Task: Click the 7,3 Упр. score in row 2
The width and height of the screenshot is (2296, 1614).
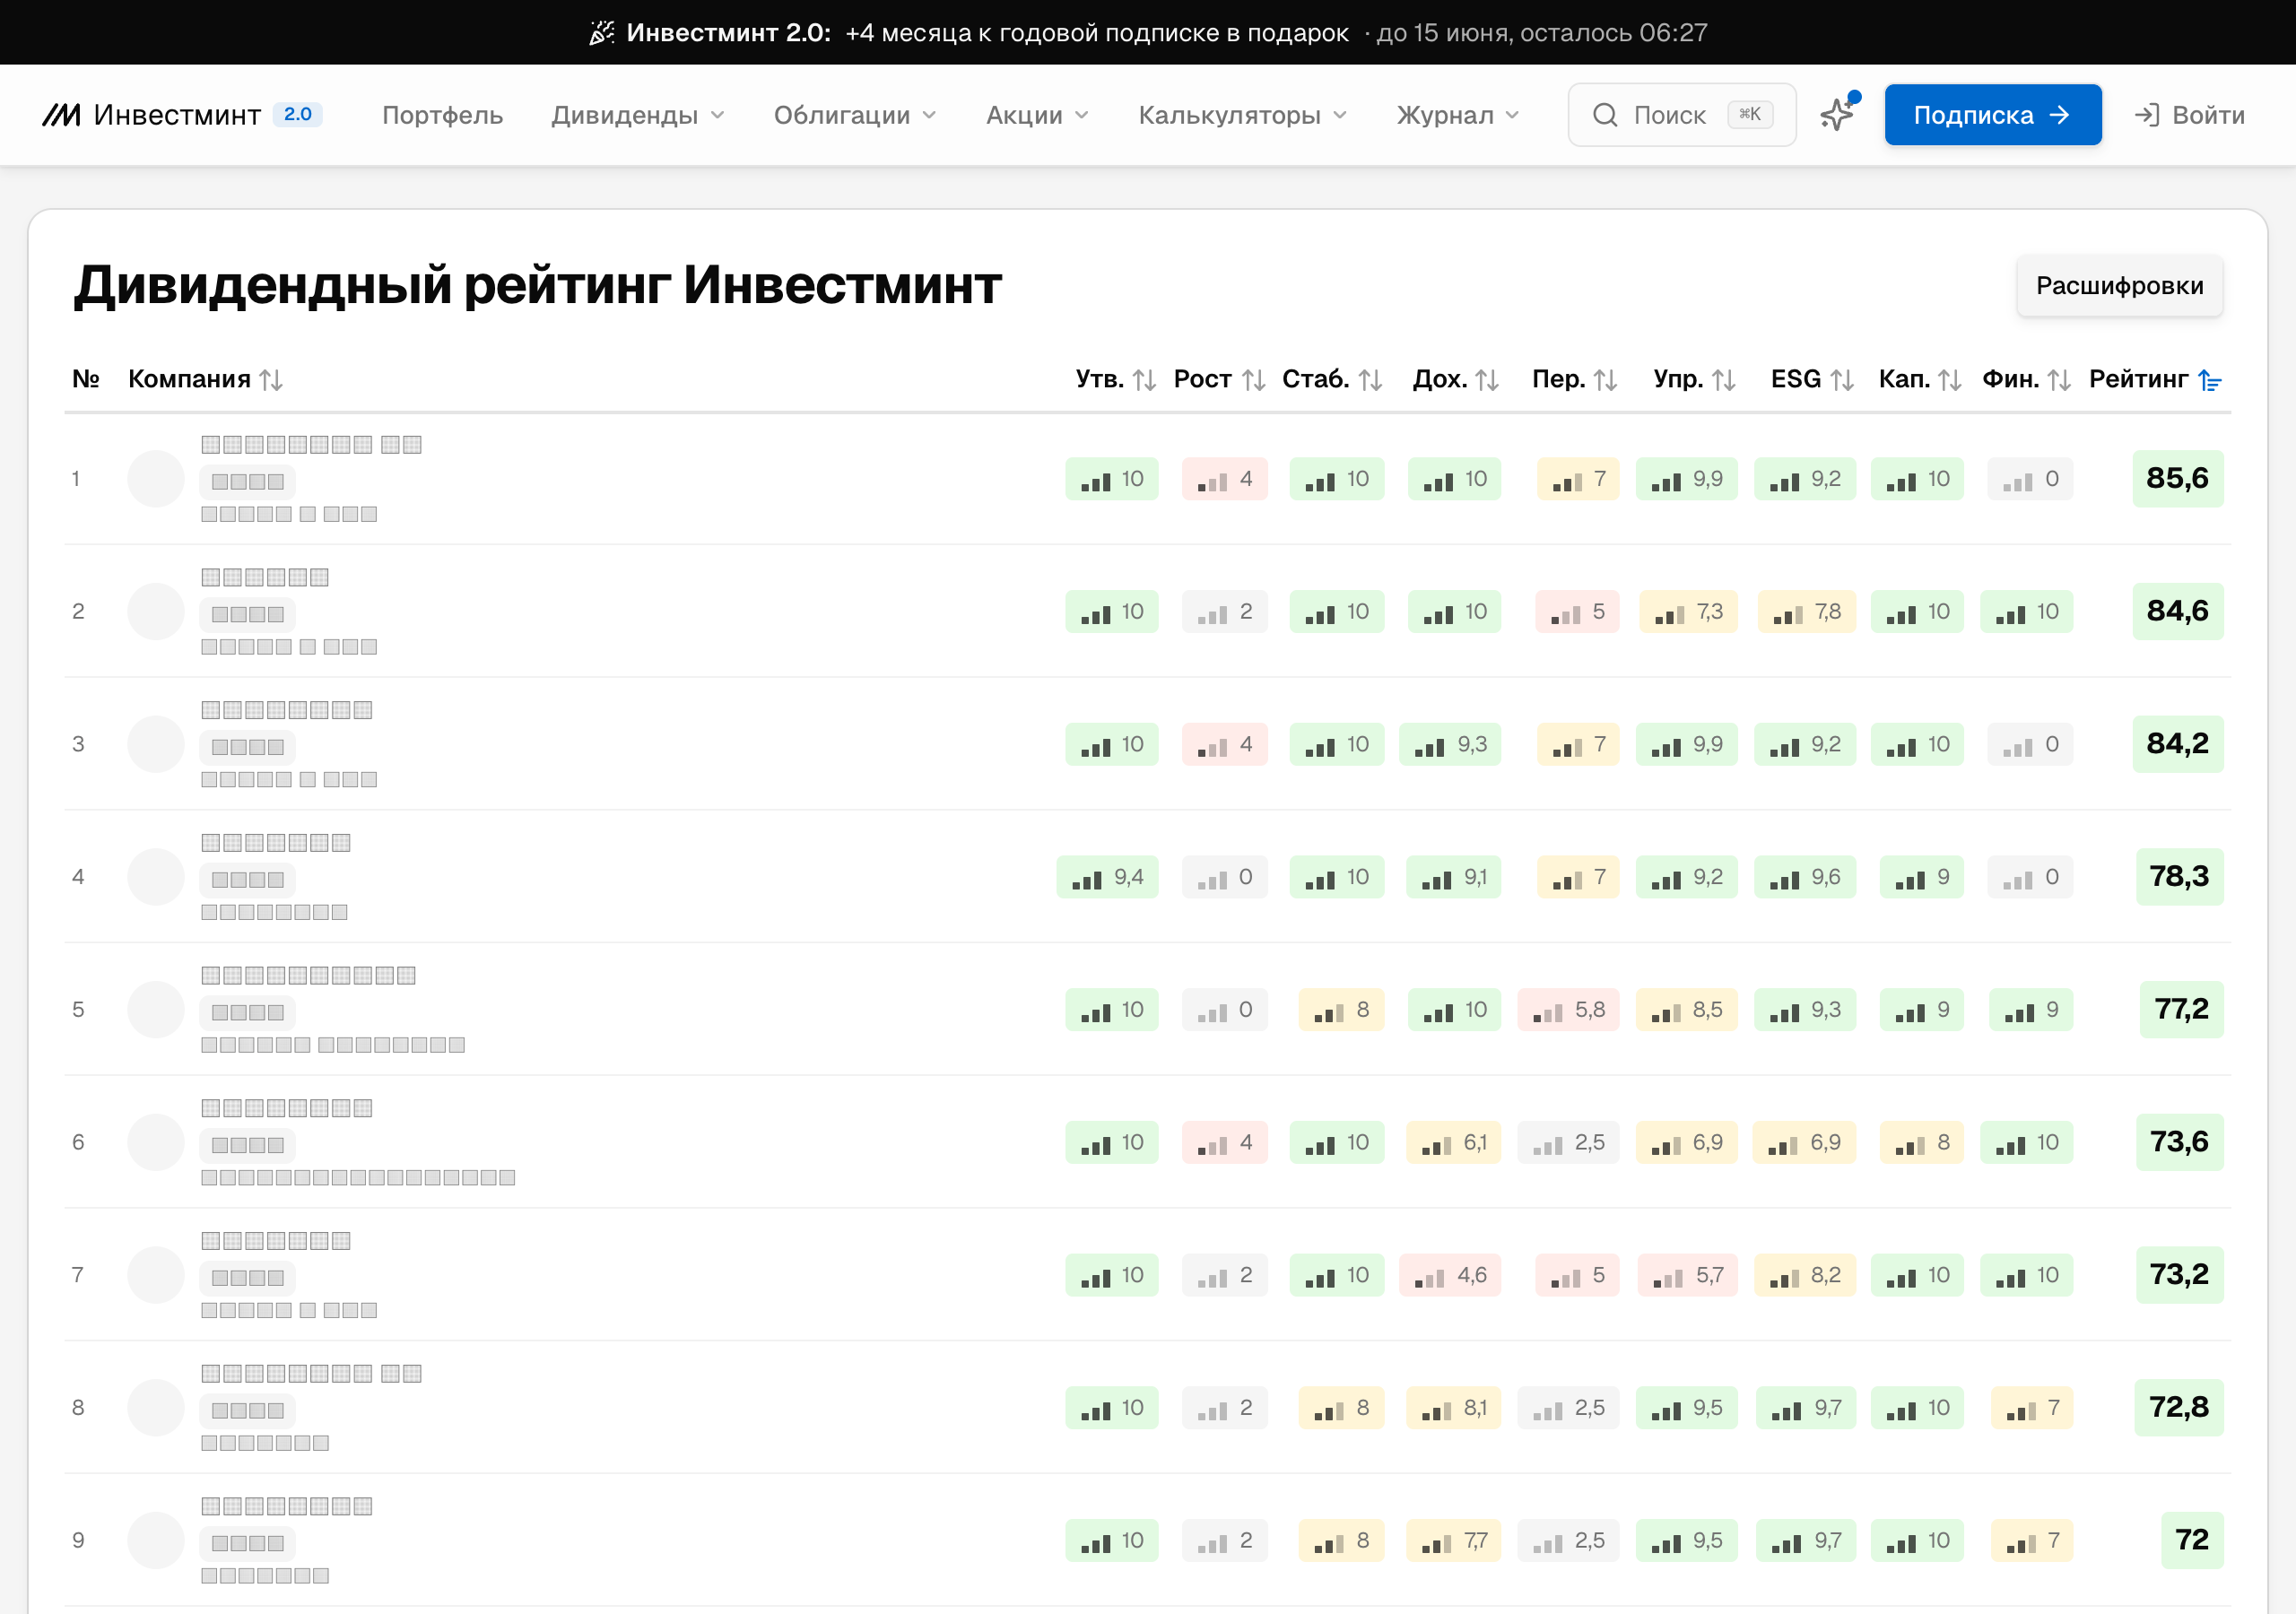Action: pos(1688,612)
